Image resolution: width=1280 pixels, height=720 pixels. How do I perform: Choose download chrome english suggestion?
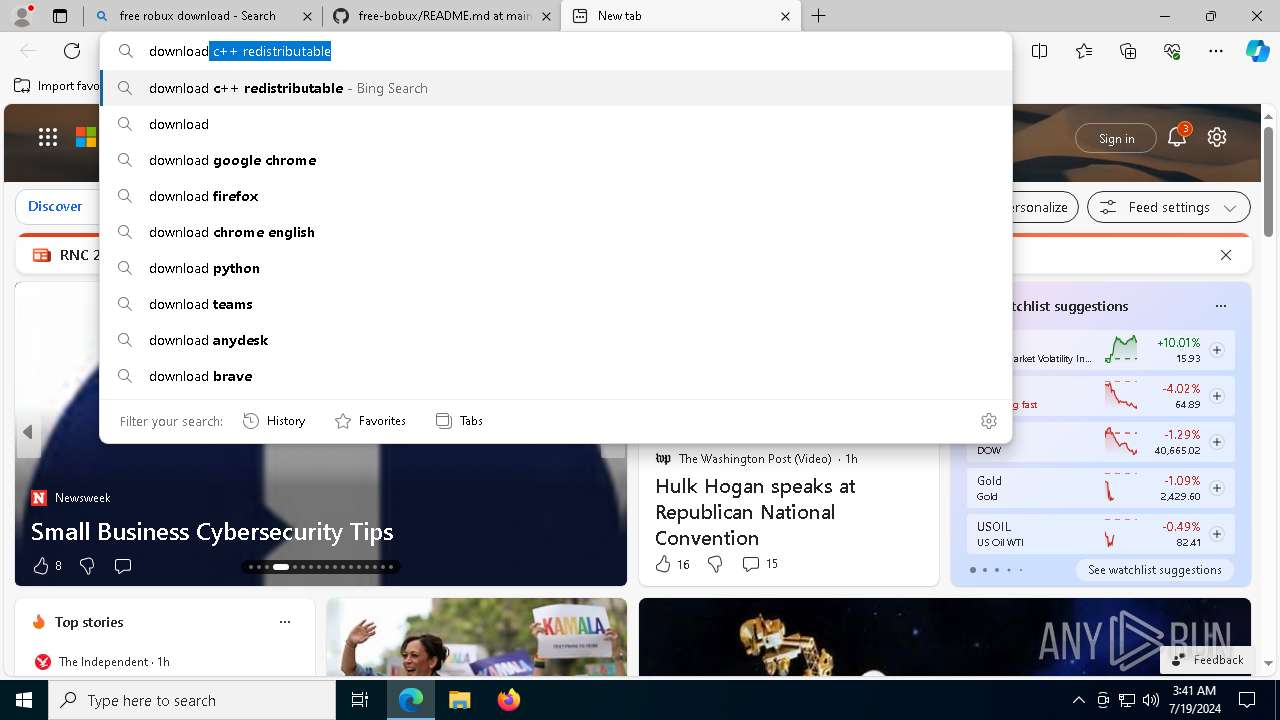coord(556,232)
